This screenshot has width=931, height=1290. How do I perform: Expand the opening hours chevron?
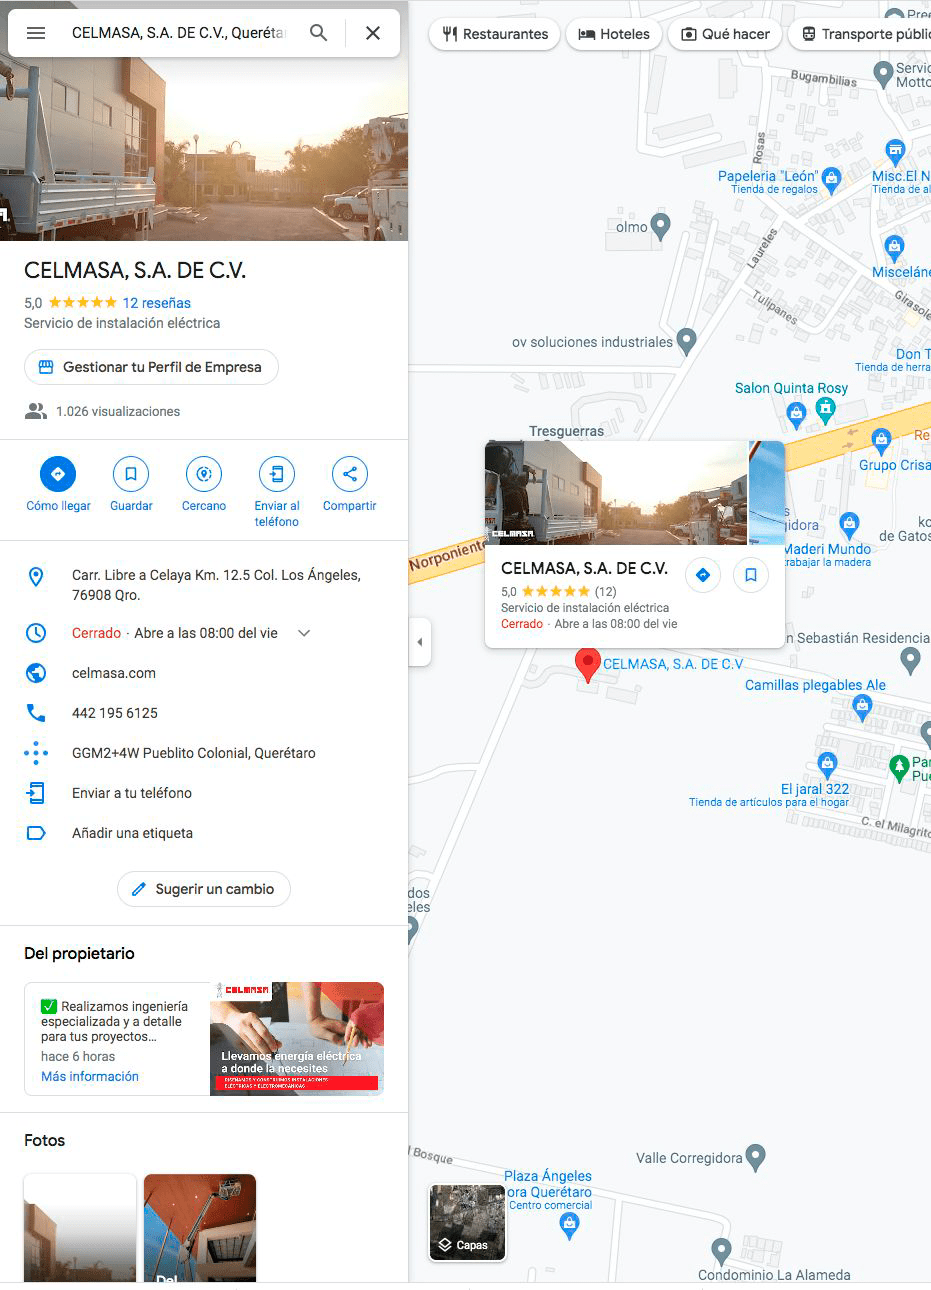(x=304, y=633)
